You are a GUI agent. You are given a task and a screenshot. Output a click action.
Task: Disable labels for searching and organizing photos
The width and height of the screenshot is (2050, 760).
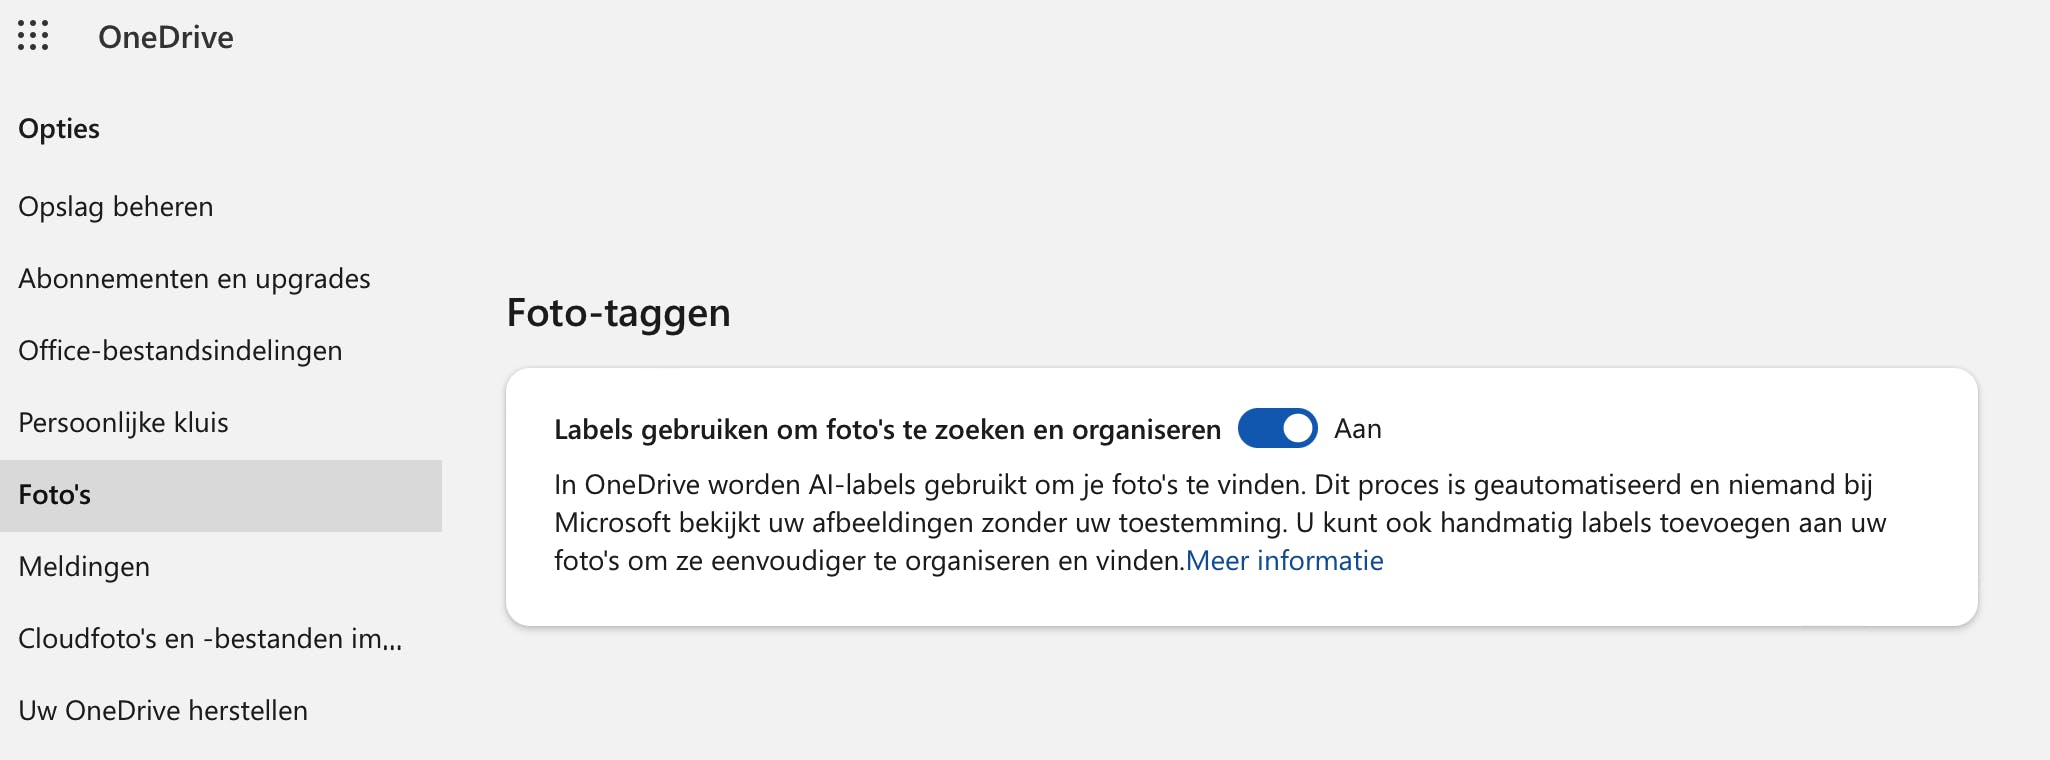tap(1277, 428)
